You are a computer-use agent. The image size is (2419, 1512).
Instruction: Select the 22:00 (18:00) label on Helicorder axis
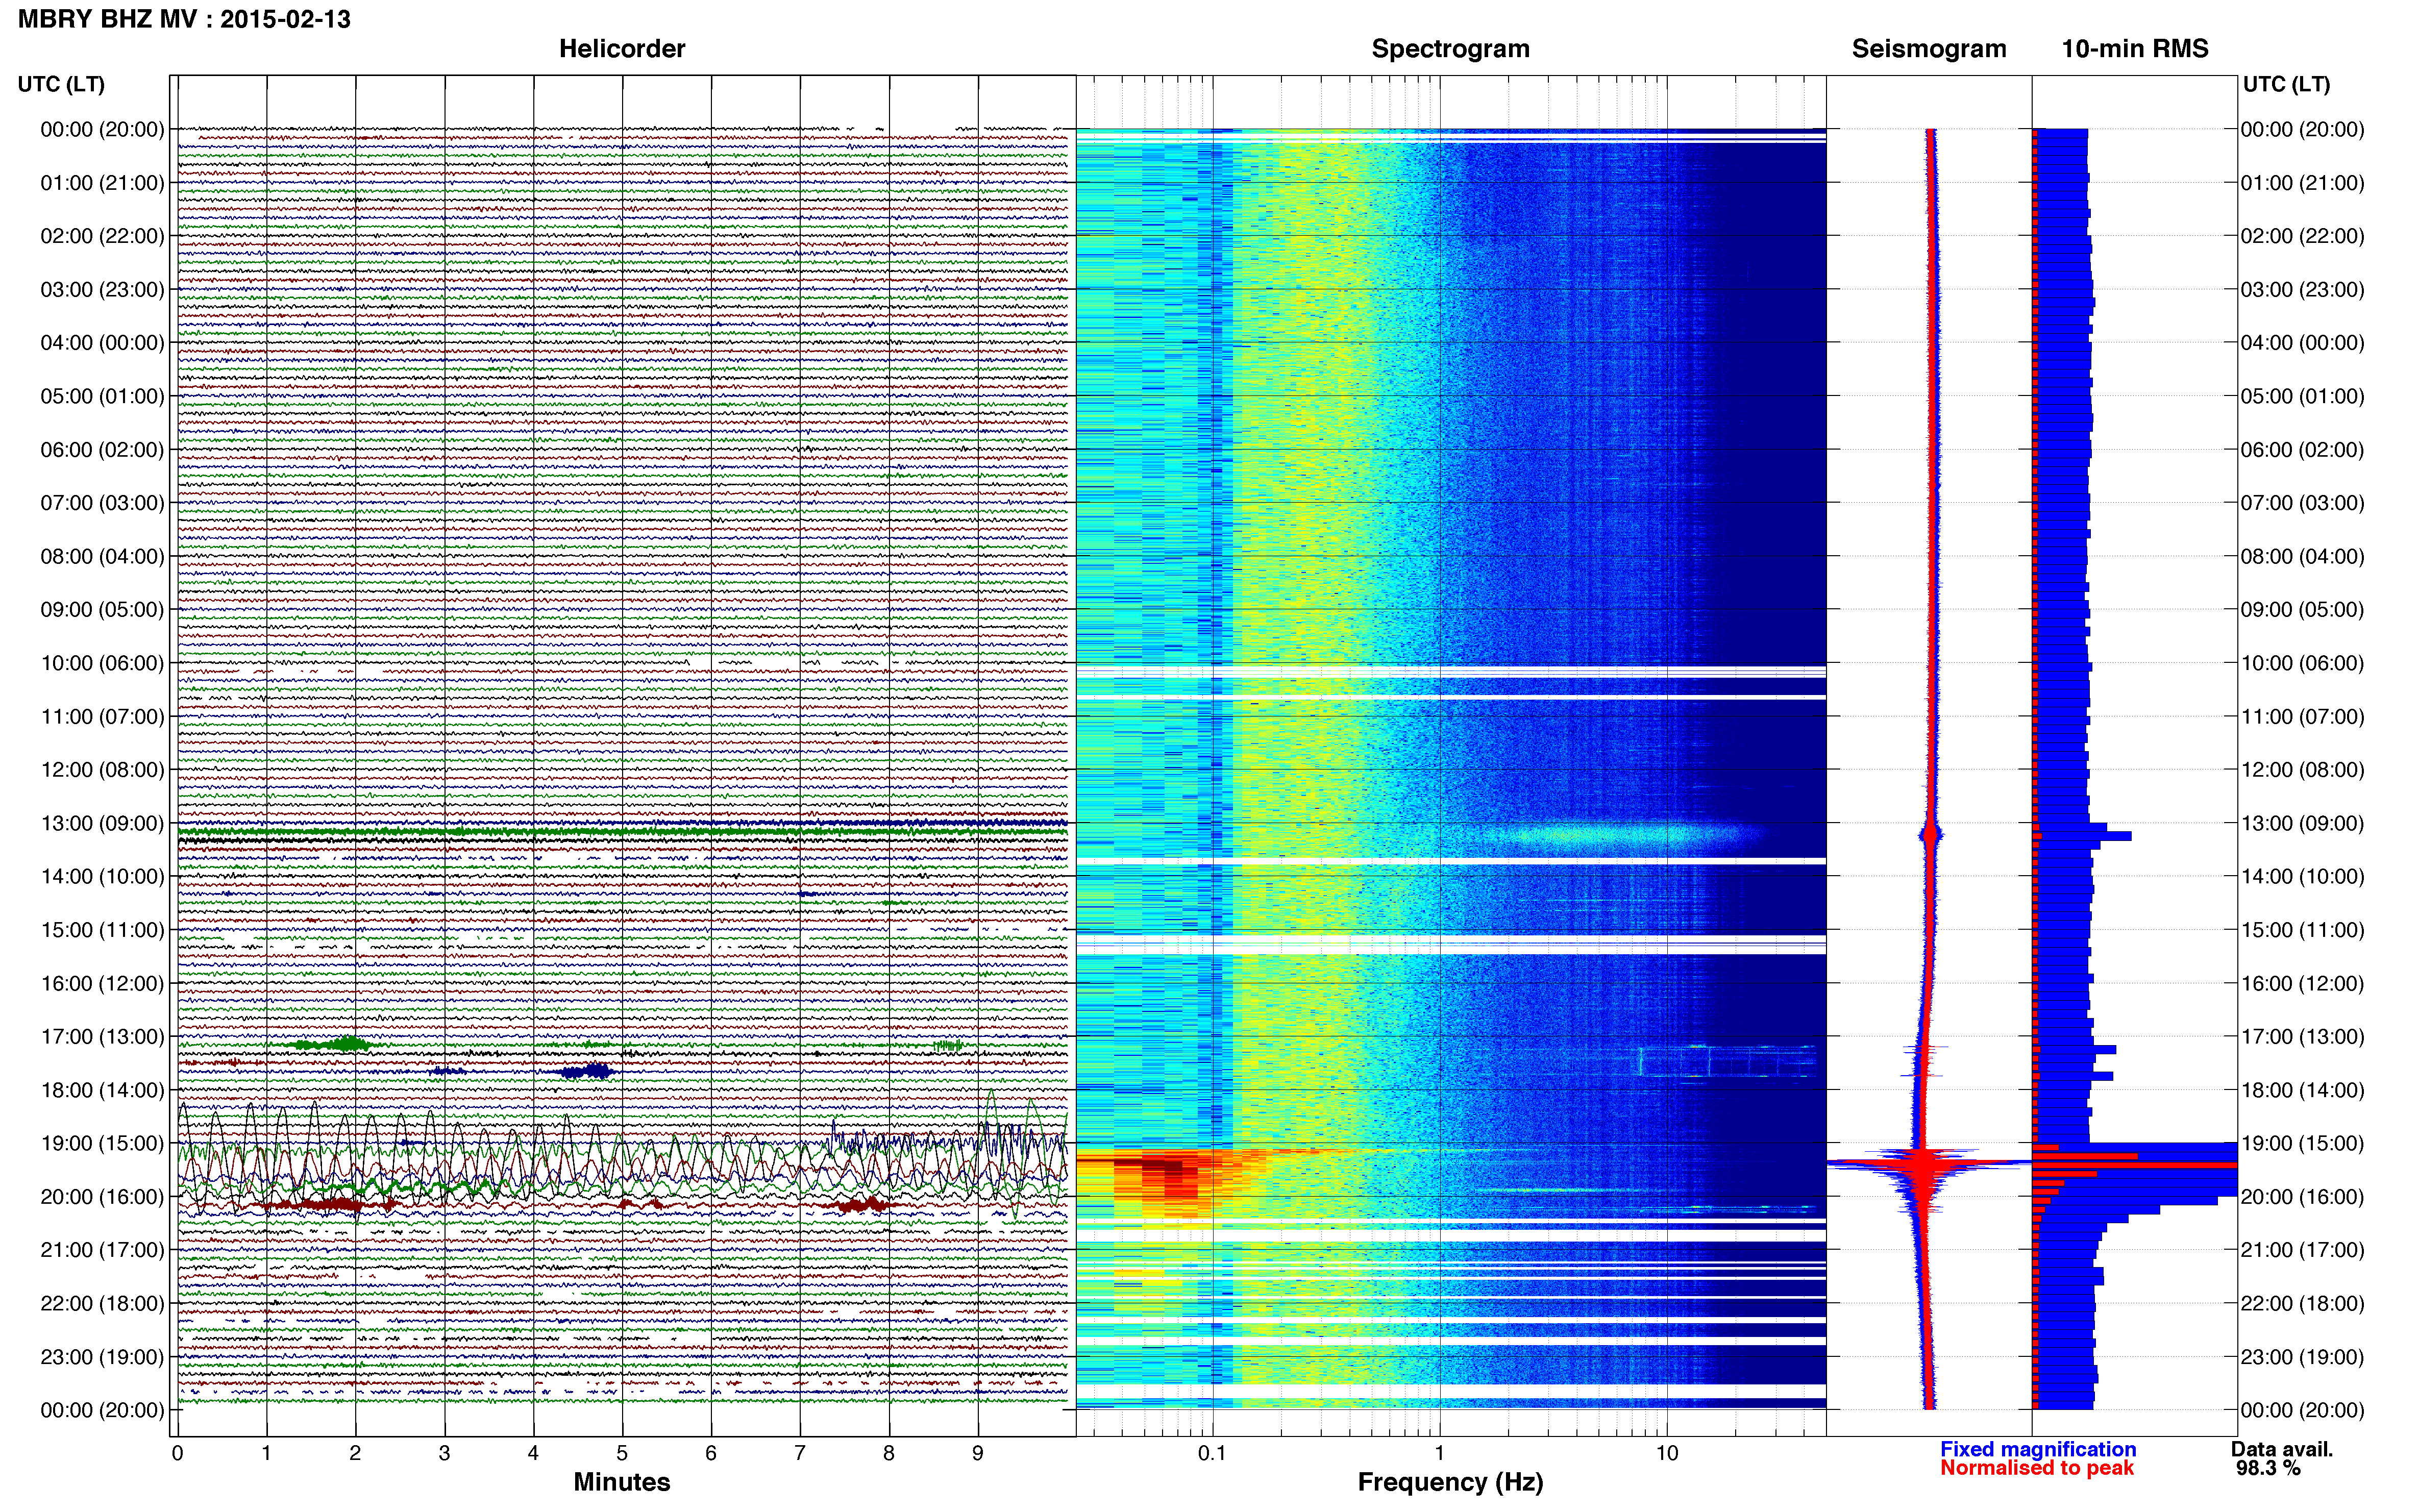coord(102,1303)
